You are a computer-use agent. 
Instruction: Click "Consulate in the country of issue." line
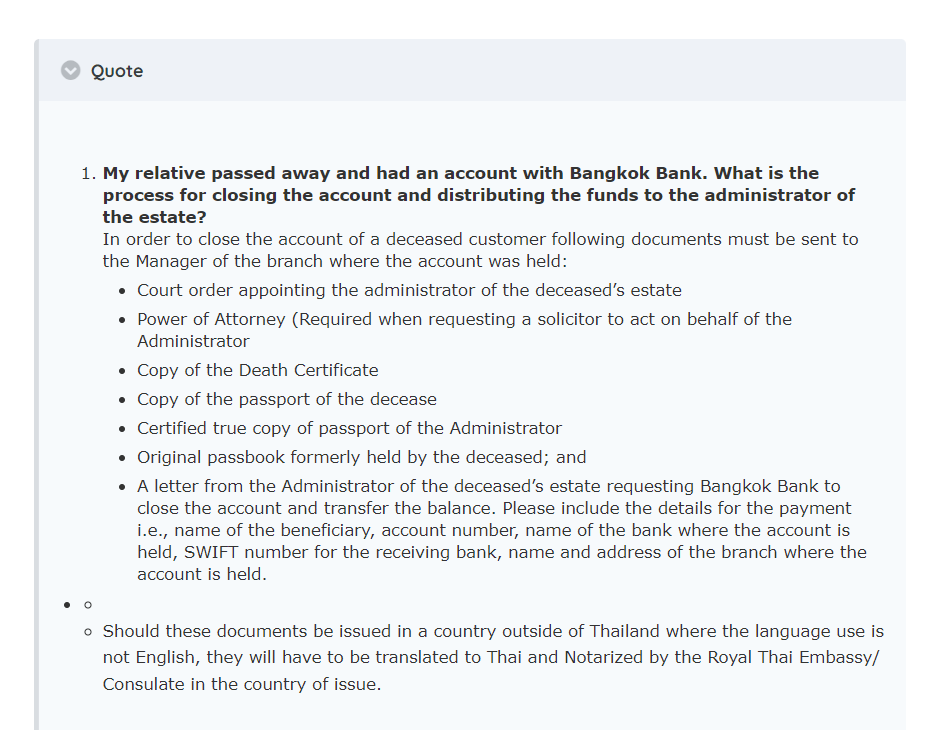point(242,685)
